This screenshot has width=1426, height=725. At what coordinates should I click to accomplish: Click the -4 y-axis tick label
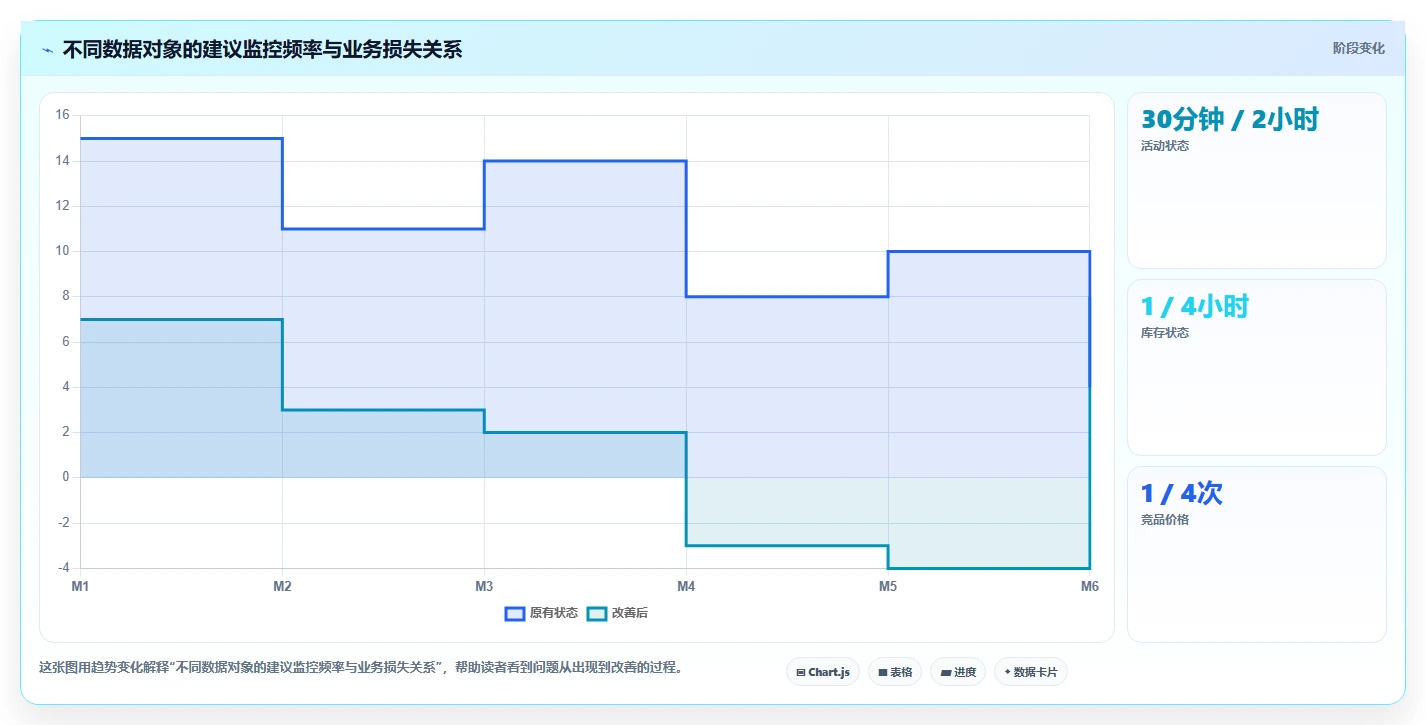pos(62,568)
